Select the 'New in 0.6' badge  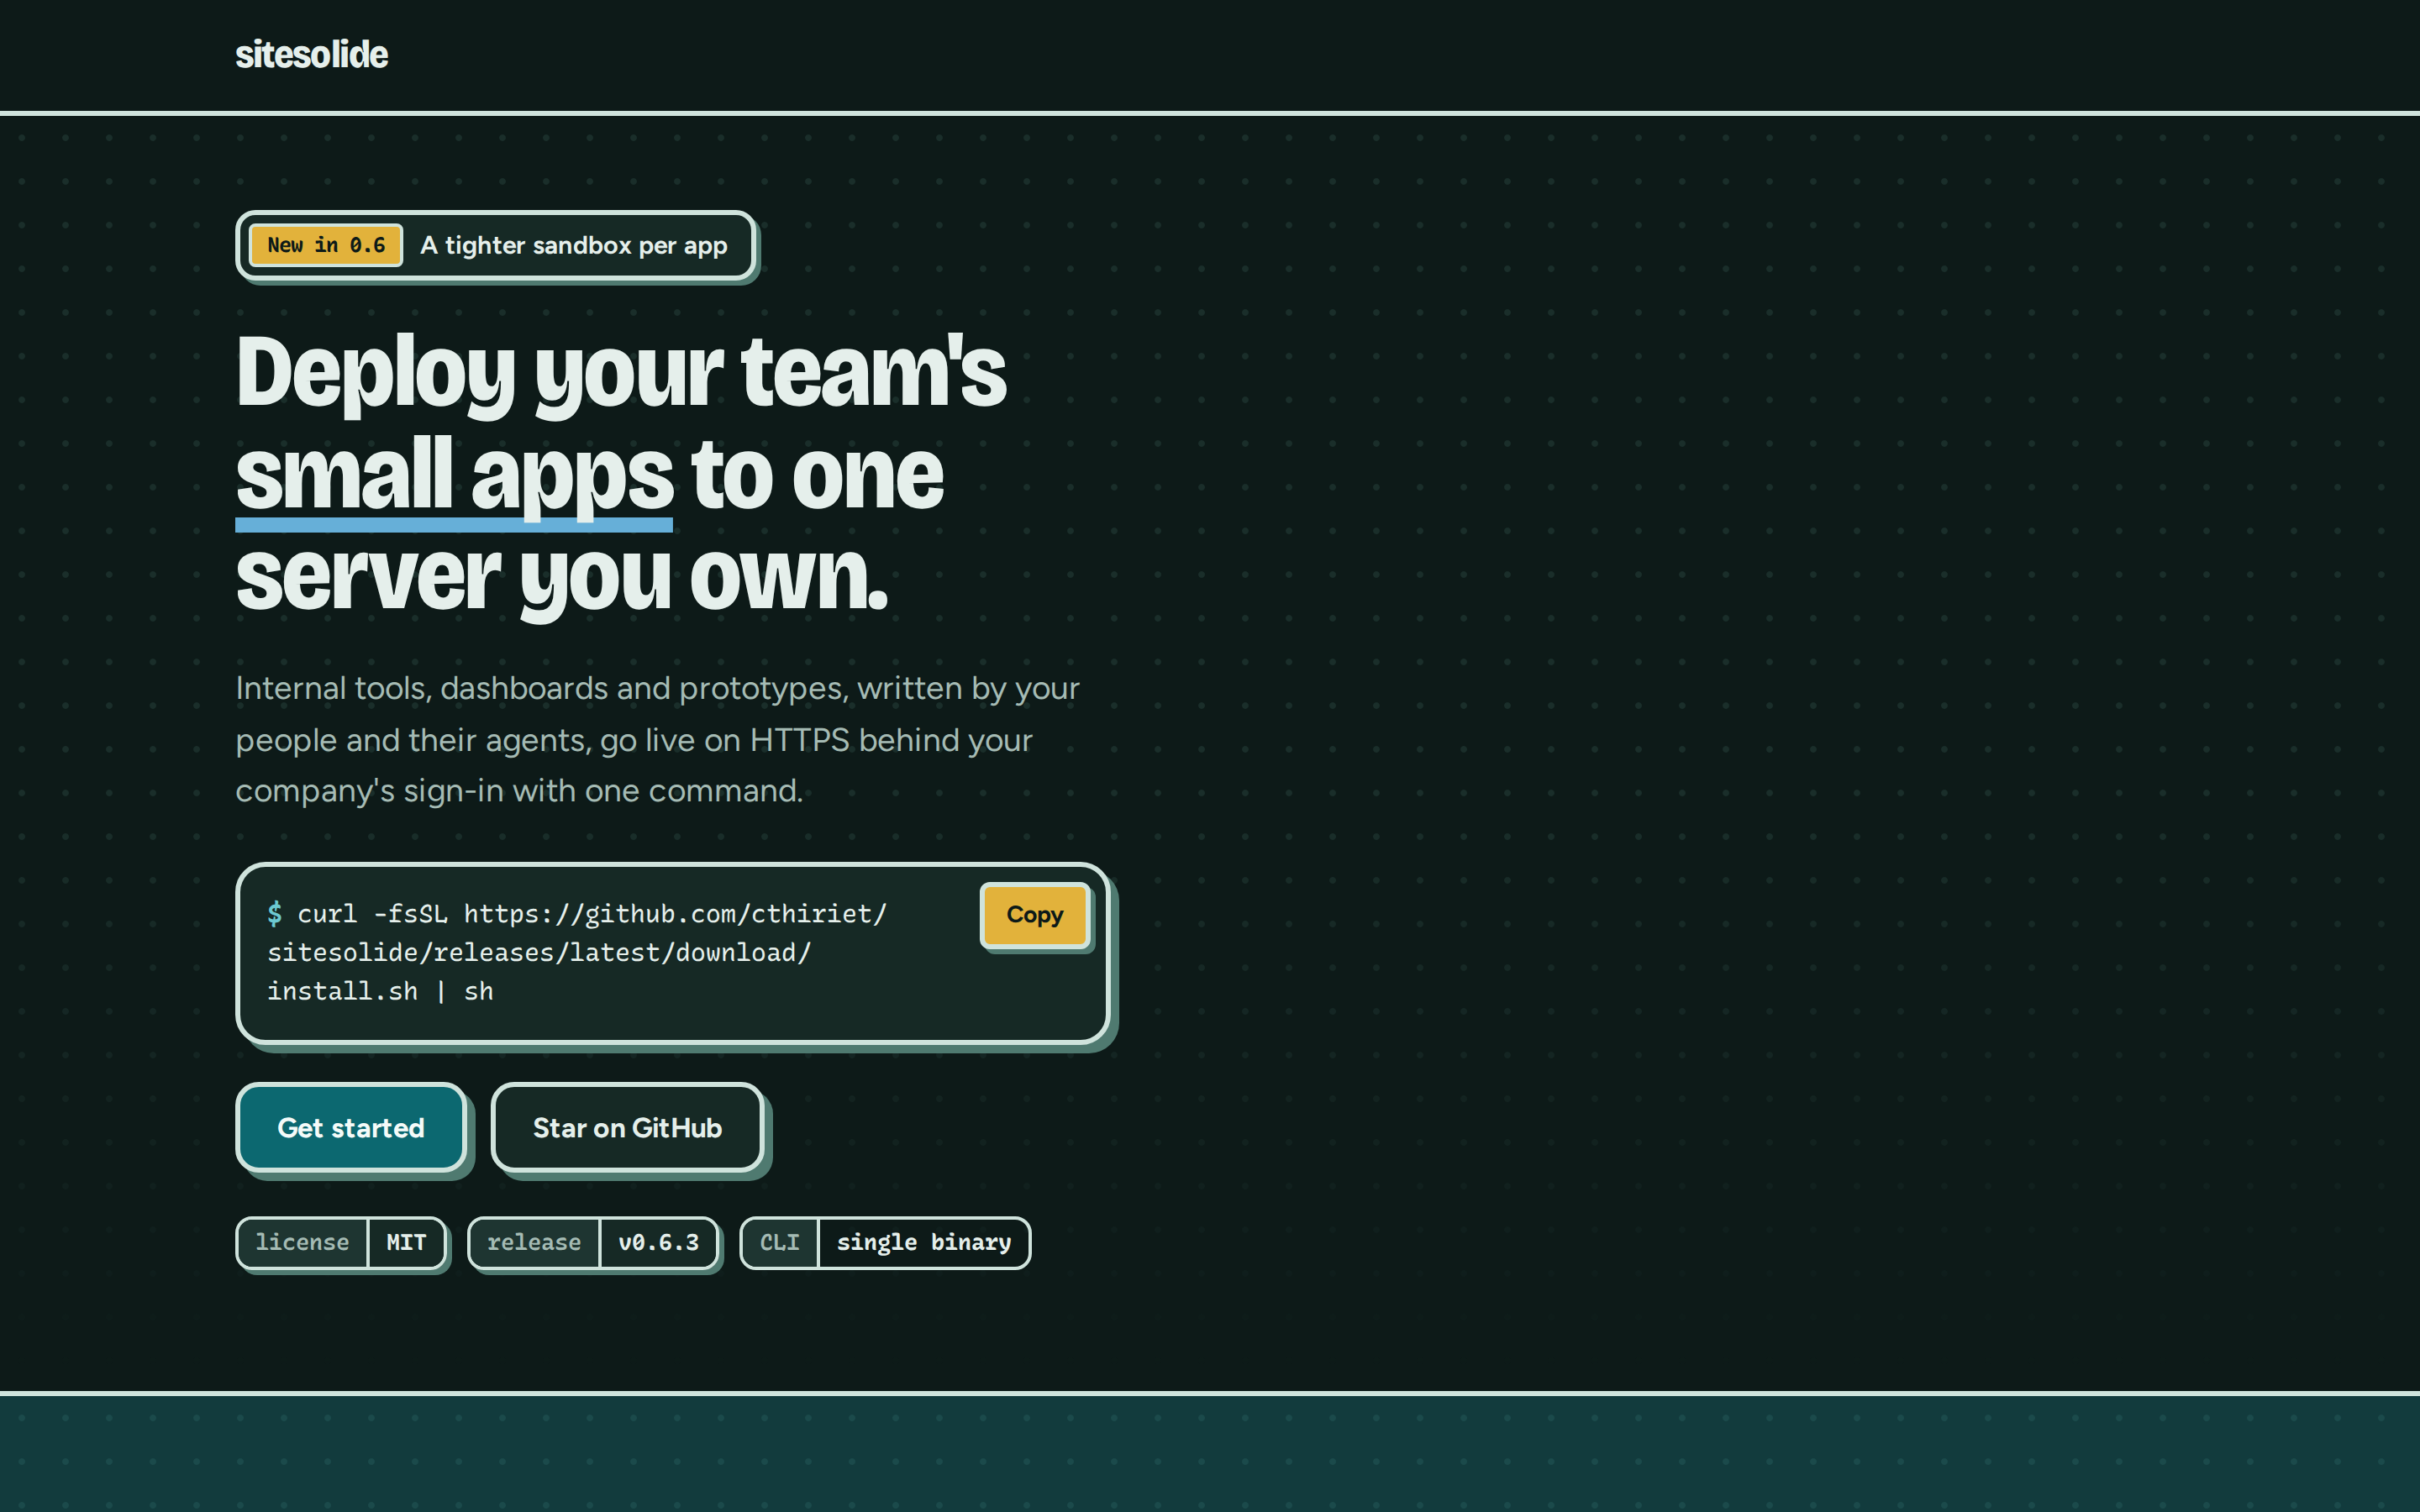326,245
